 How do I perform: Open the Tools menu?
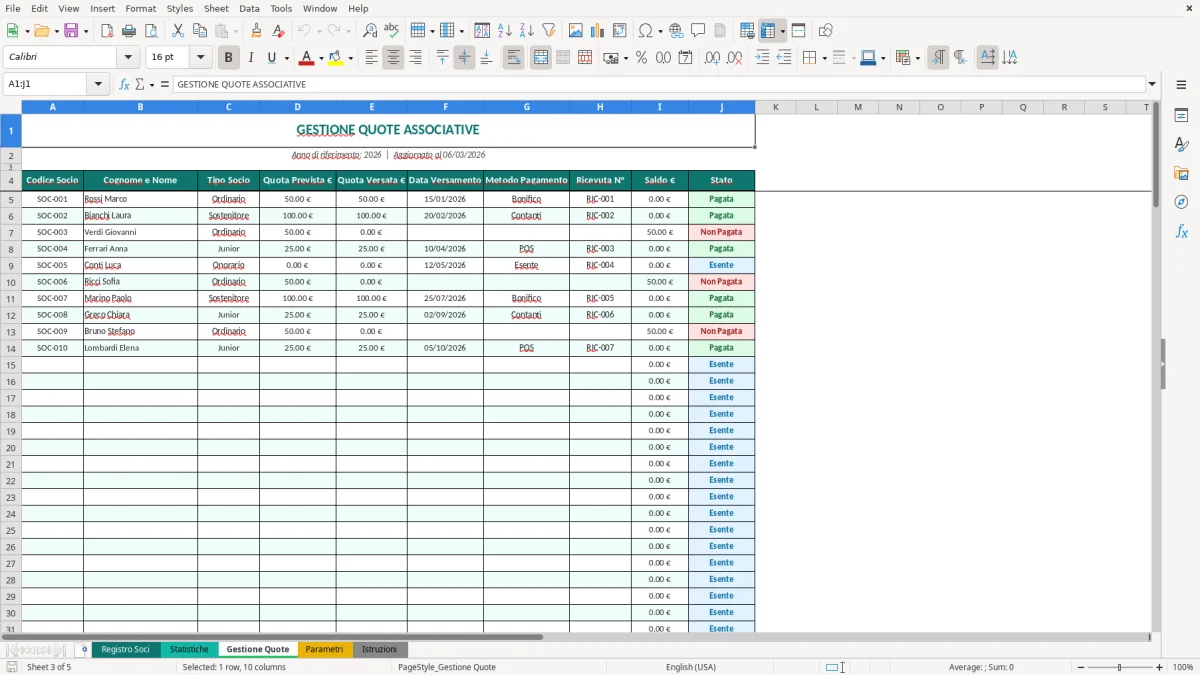281,9
